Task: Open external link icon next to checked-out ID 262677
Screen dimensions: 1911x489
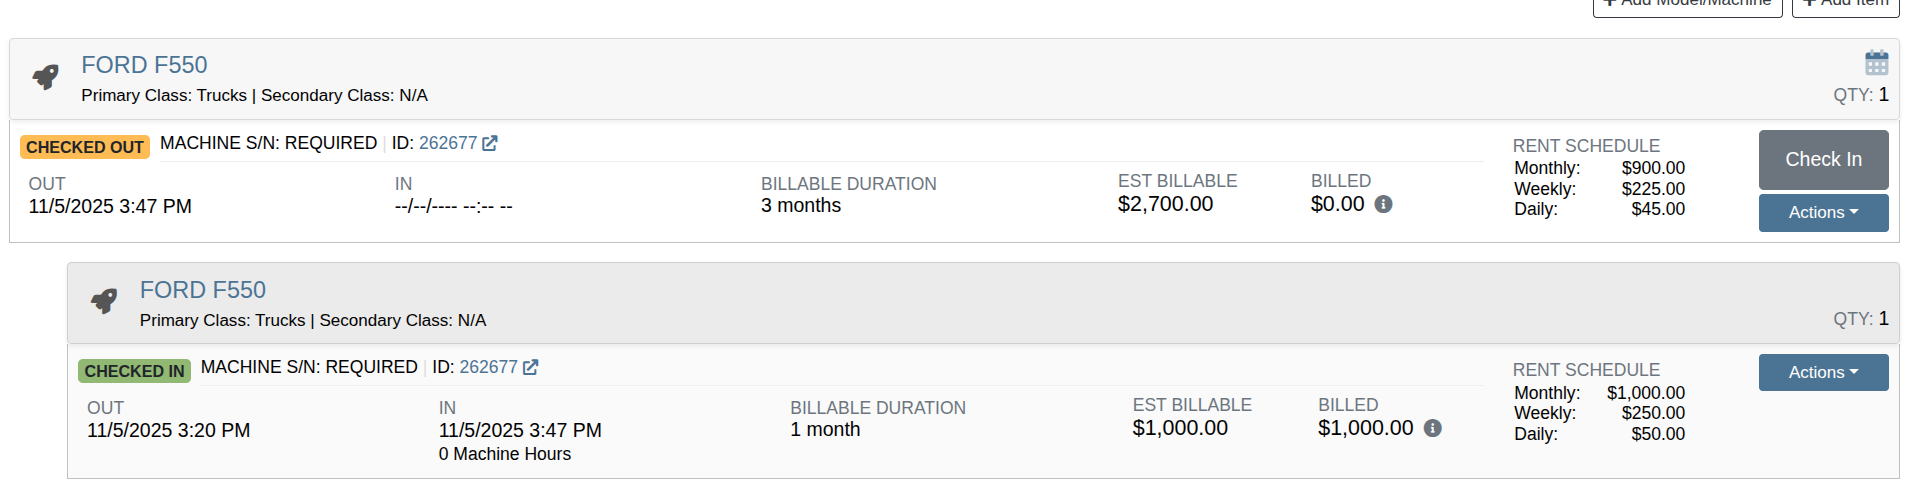Action: pyautogui.click(x=490, y=143)
